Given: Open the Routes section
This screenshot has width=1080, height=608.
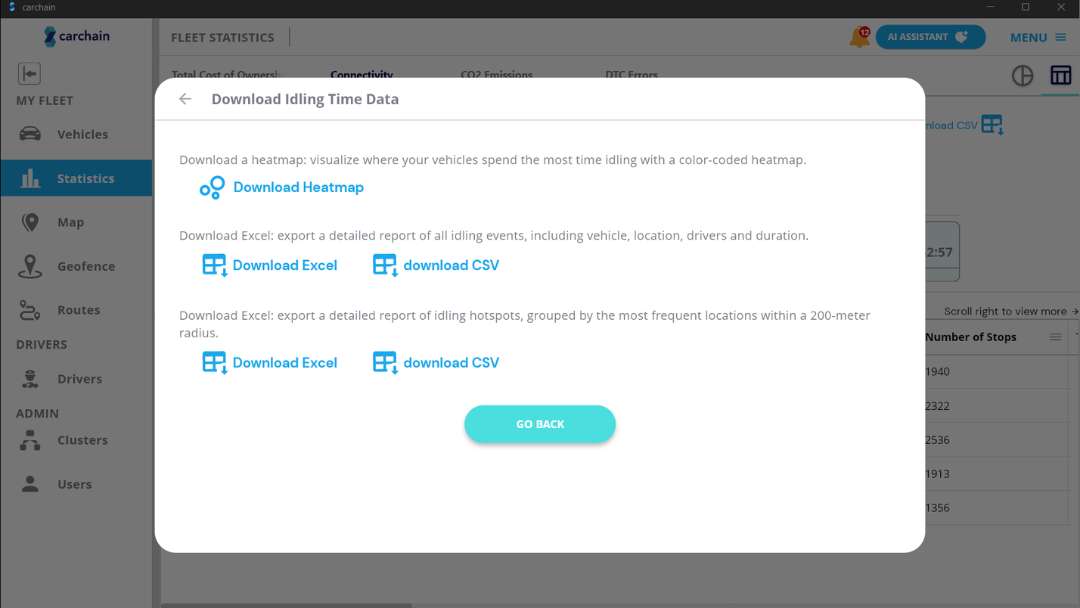Looking at the screenshot, I should (x=78, y=311).
